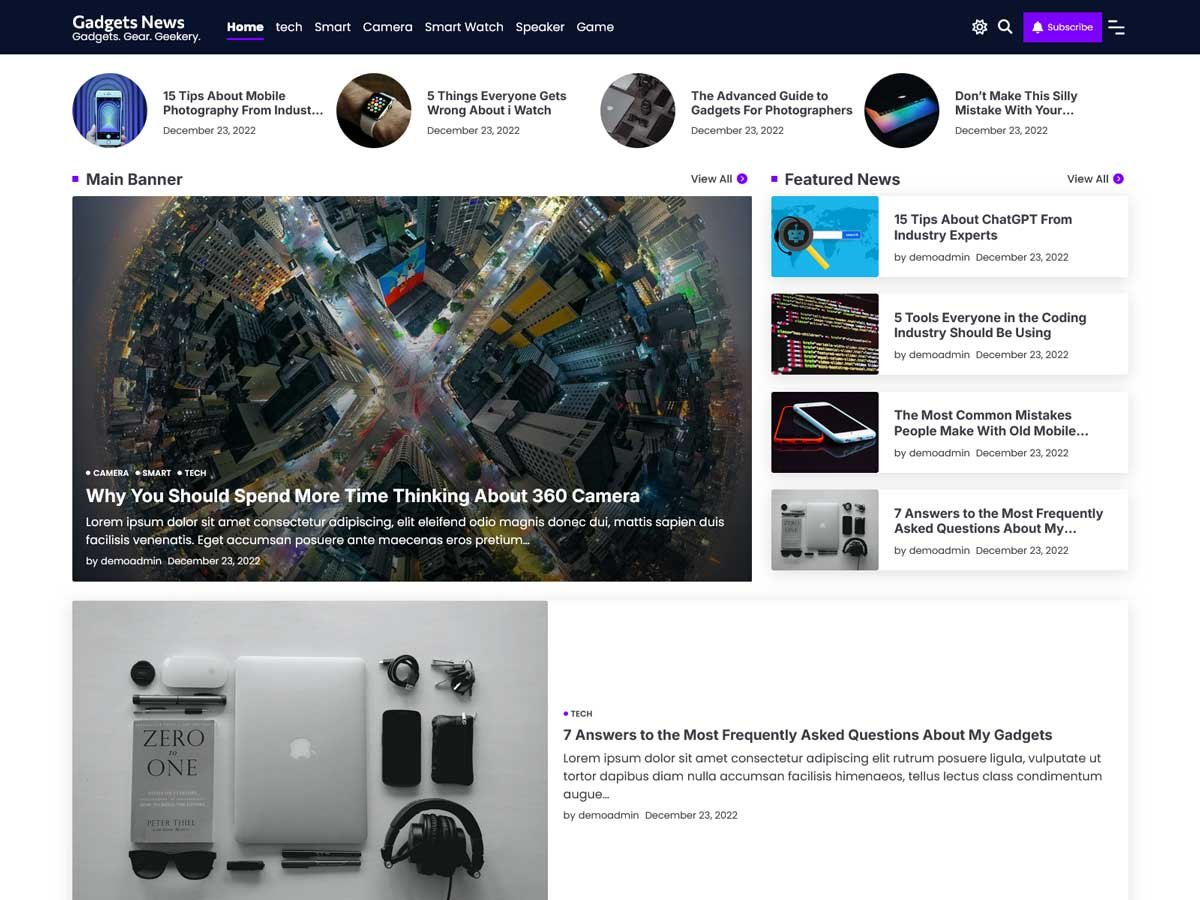Open the tech menu item
This screenshot has width=1200, height=900.
(289, 27)
